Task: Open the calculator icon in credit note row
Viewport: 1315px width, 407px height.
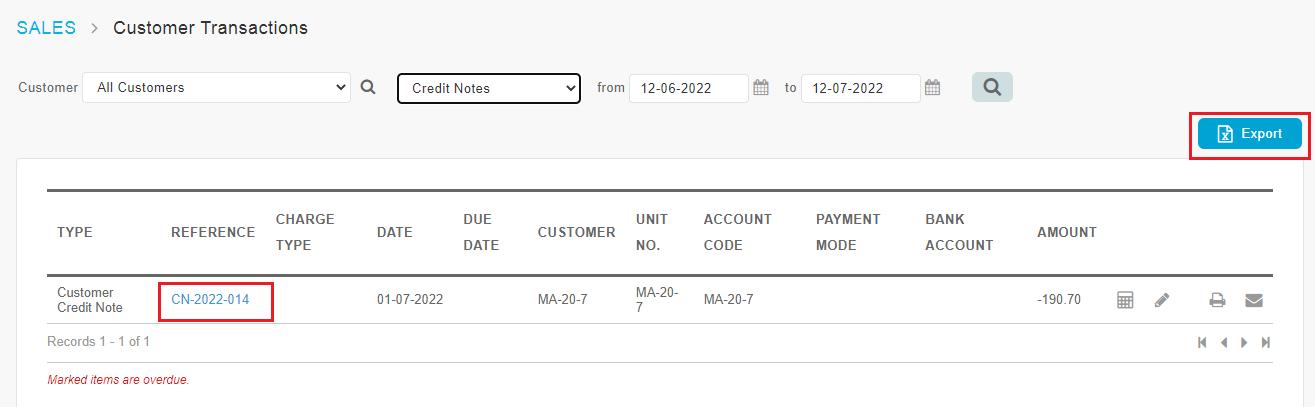Action: tap(1125, 299)
